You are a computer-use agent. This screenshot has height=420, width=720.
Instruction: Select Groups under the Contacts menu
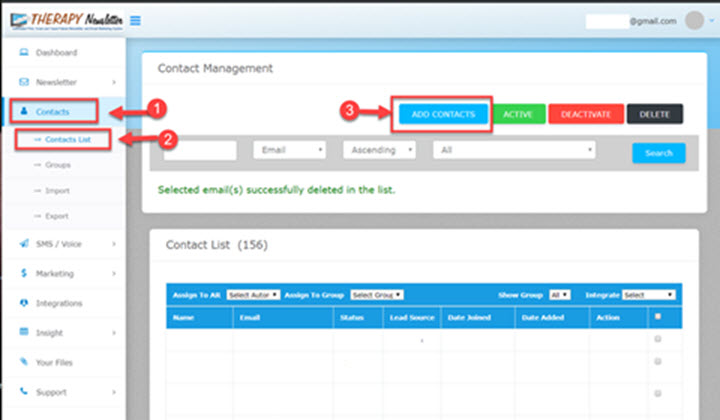click(58, 164)
